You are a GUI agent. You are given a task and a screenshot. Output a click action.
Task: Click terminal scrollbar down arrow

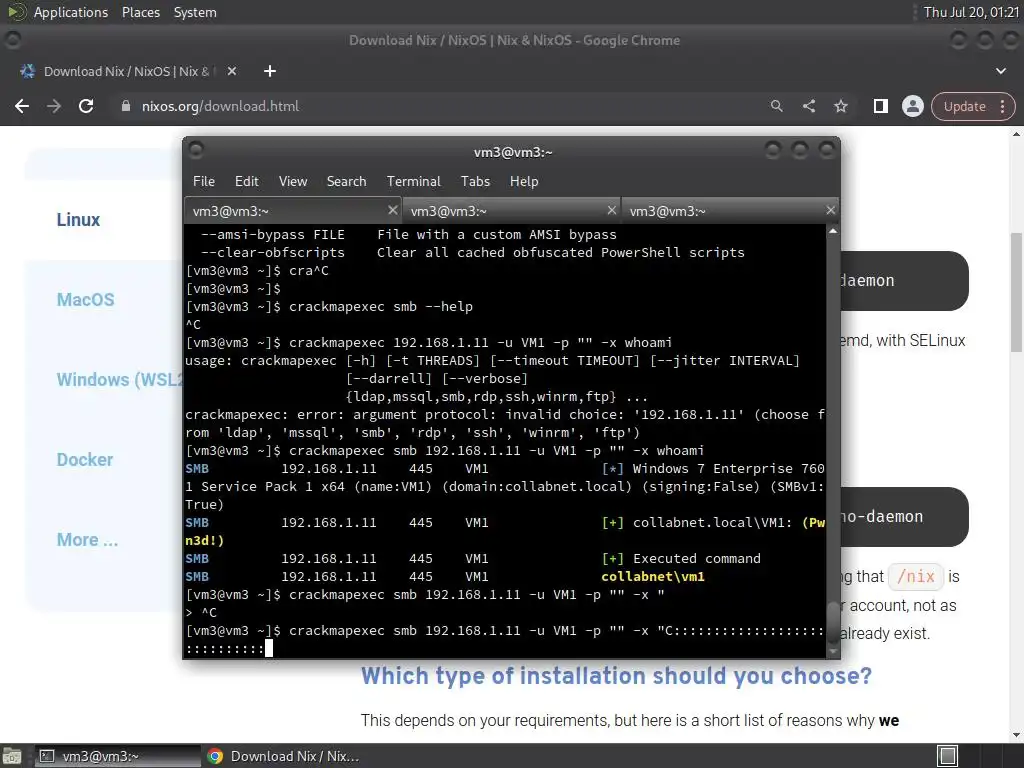(x=833, y=651)
